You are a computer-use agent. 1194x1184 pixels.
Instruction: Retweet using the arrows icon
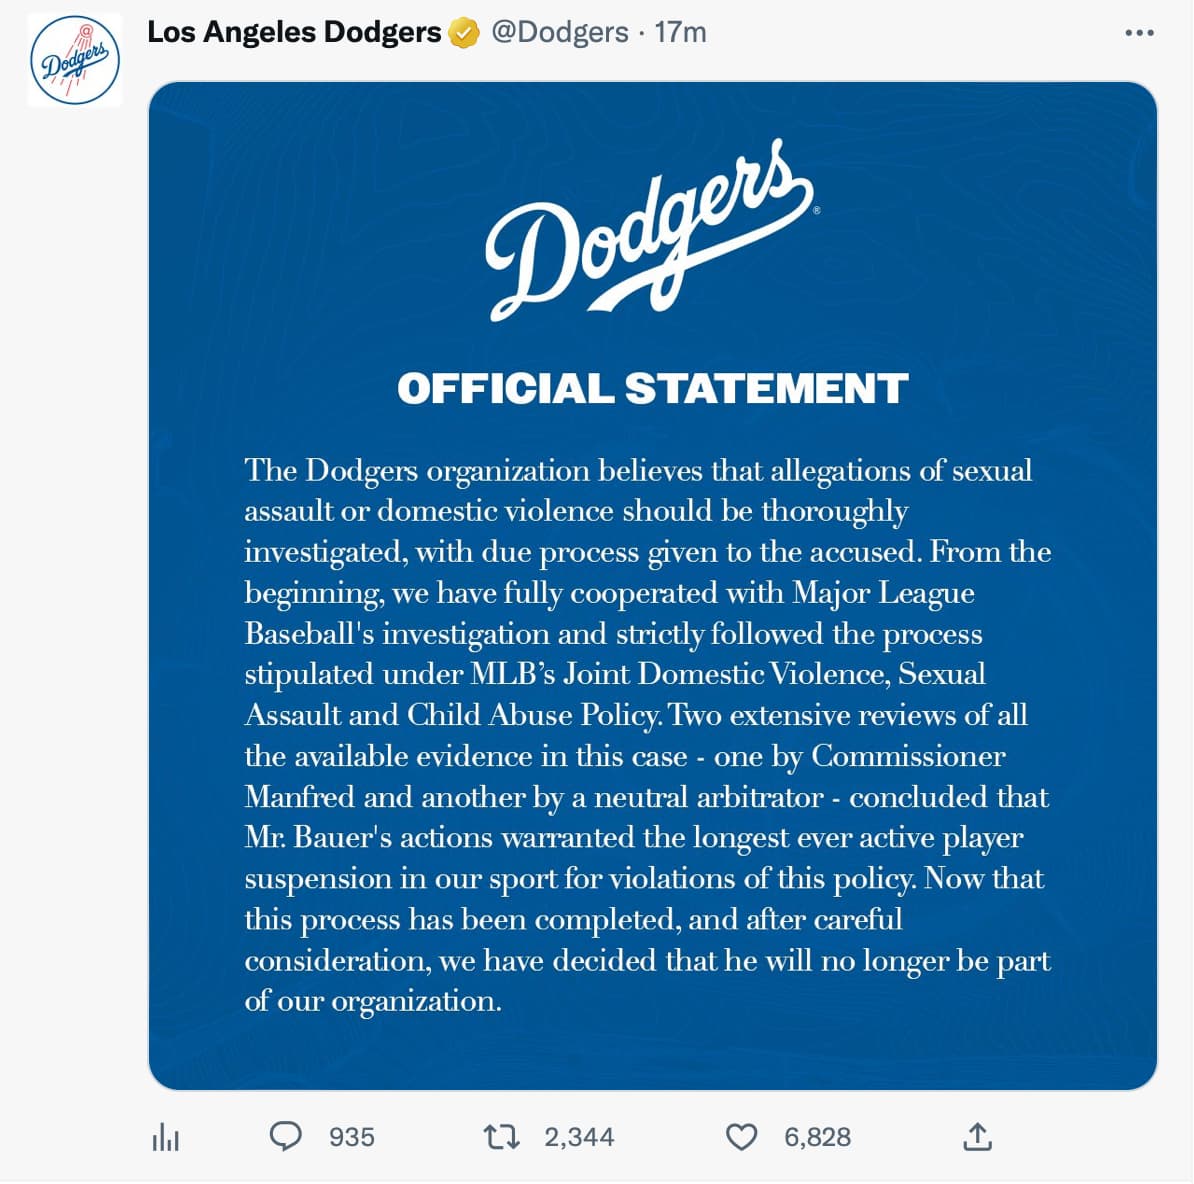[500, 1136]
